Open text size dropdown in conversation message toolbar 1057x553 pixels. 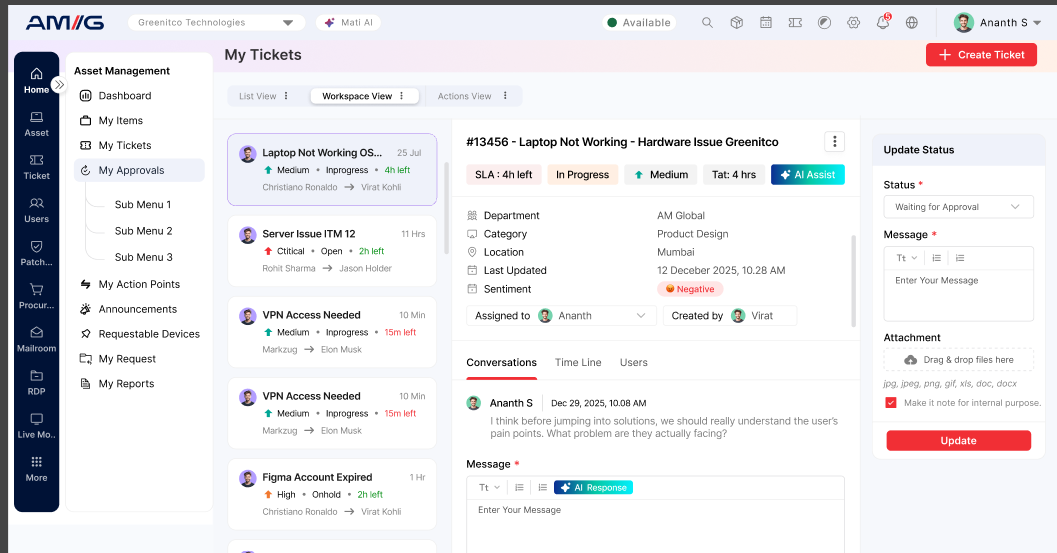[x=489, y=487]
